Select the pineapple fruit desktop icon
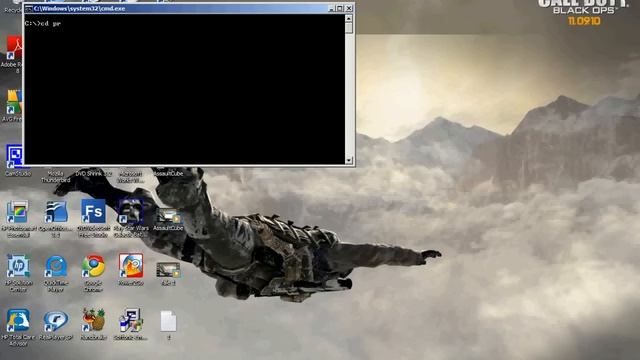640x360 pixels. (x=94, y=320)
